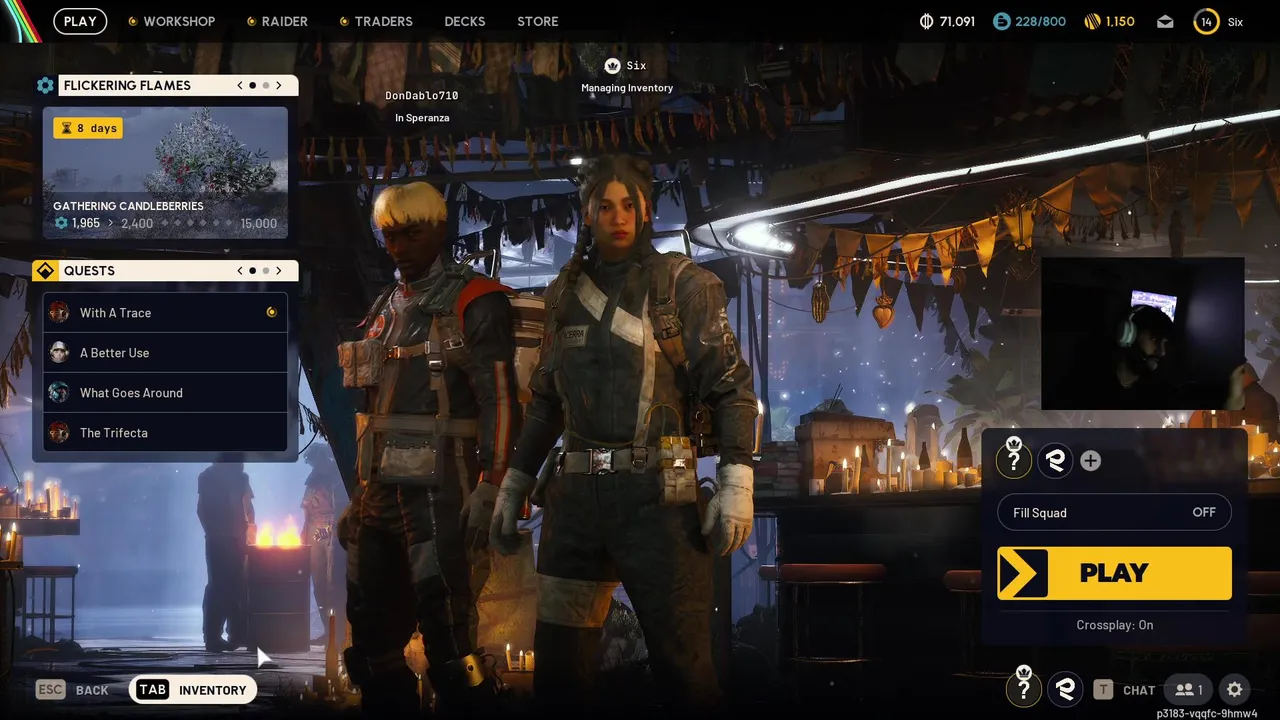Screen dimensions: 1280x720
Task: Click the question mark map slot in squad panel
Action: 1014,460
